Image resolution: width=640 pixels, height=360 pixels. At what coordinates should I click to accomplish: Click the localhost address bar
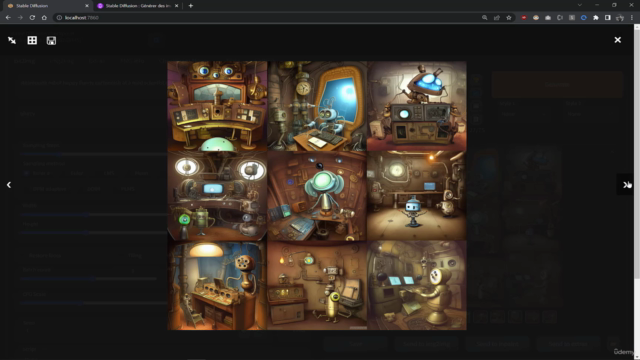[x=269, y=18]
